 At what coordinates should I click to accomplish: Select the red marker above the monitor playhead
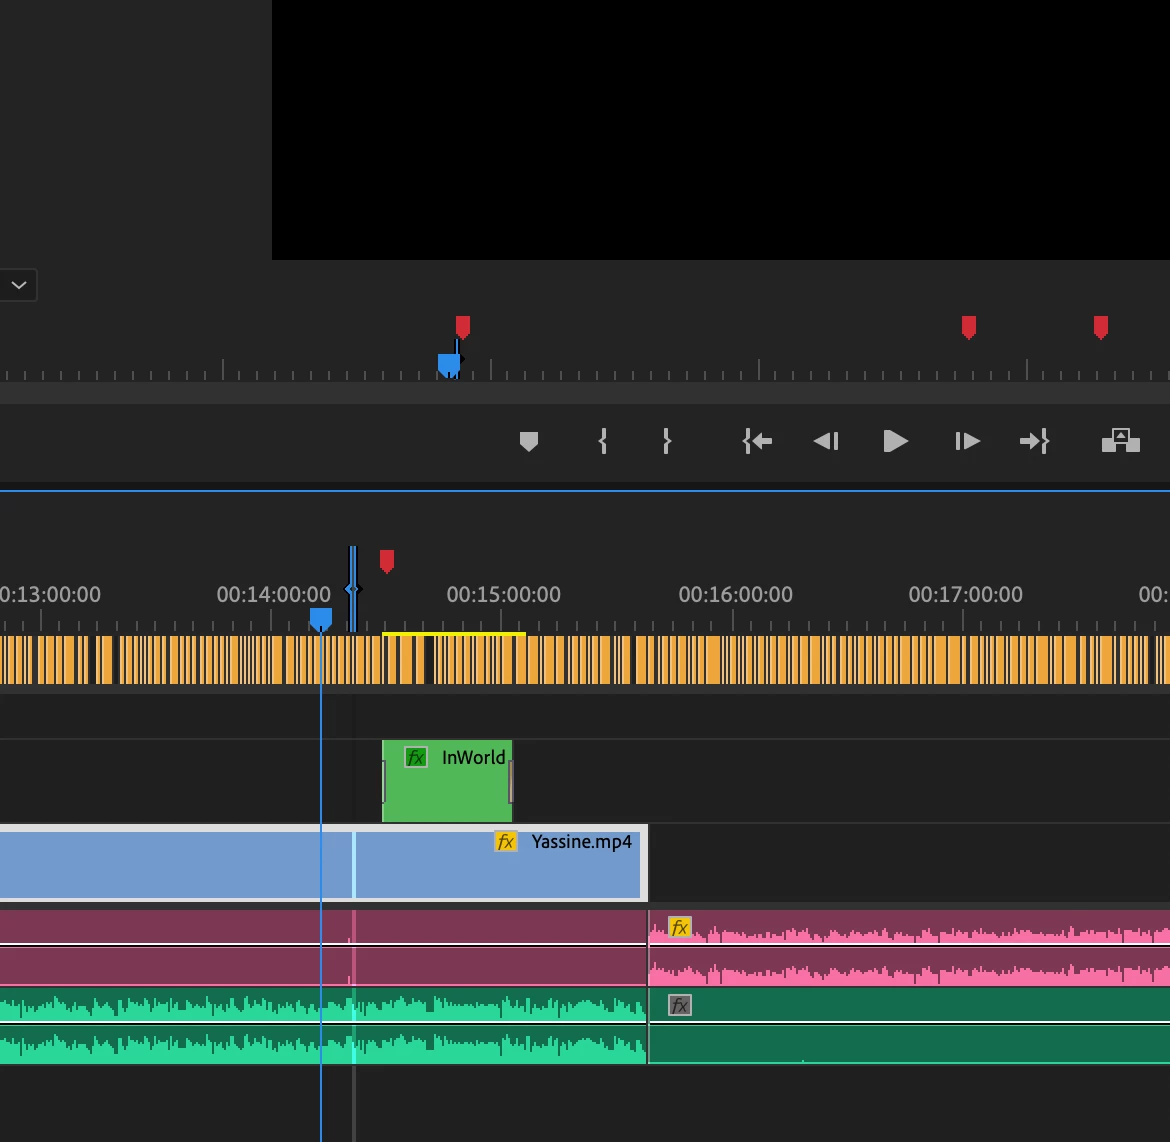point(463,327)
